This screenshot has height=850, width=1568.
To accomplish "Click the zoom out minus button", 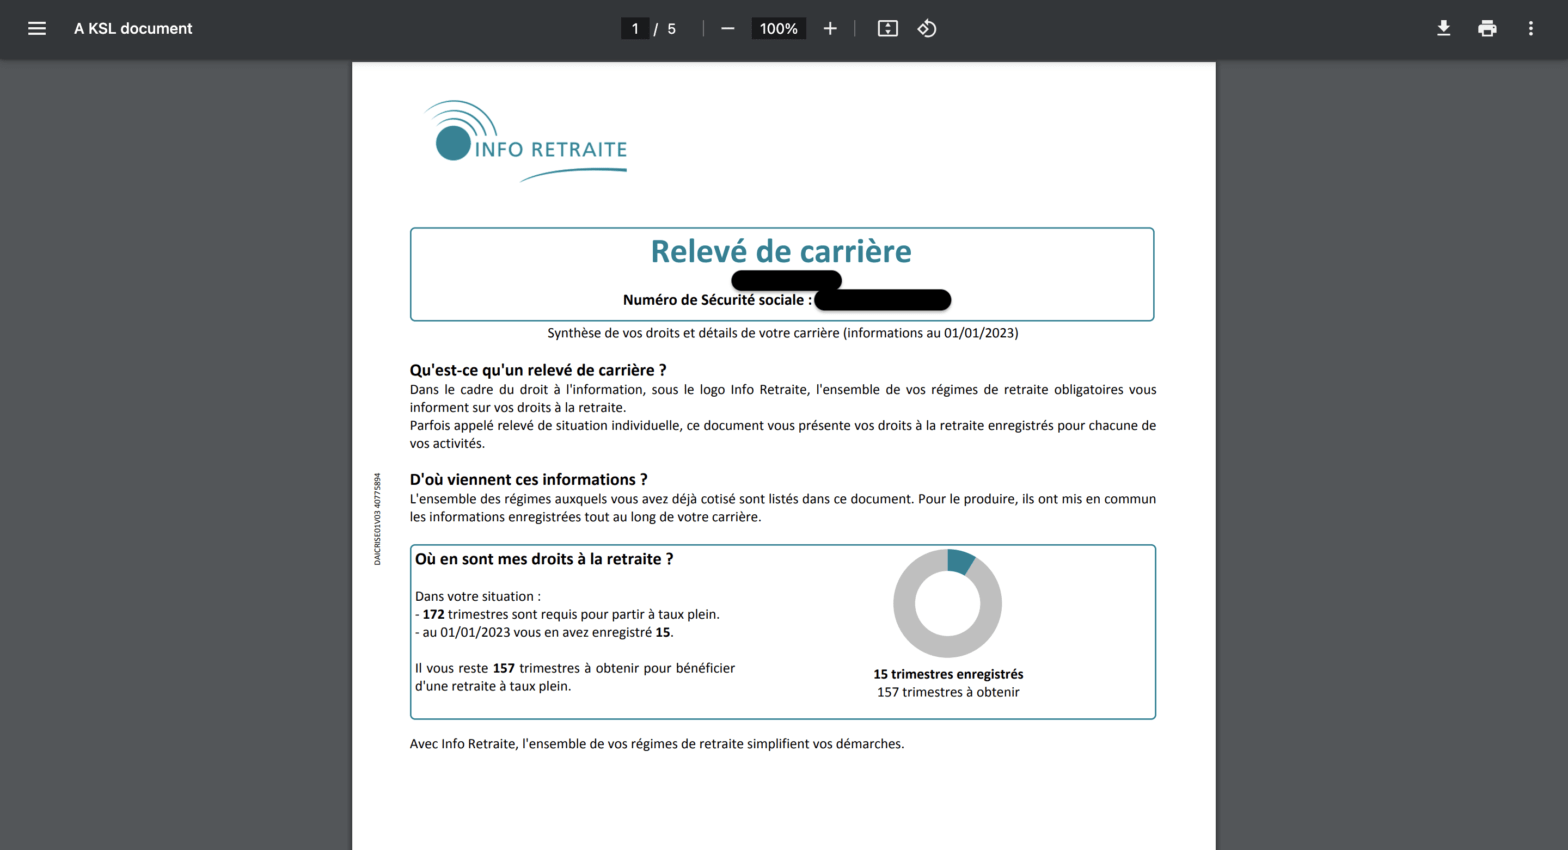I will [x=728, y=29].
